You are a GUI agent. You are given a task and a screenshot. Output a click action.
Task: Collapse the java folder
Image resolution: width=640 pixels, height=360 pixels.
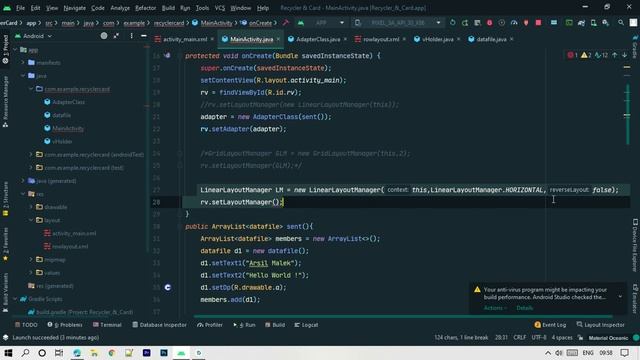[23, 76]
